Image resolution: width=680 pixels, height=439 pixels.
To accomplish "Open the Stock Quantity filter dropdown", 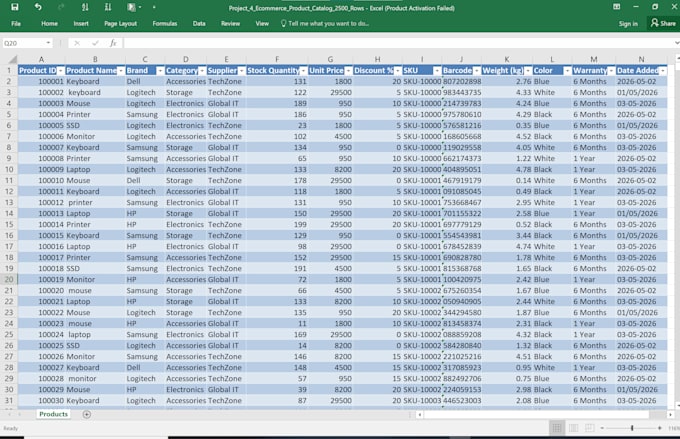I will click(x=304, y=71).
